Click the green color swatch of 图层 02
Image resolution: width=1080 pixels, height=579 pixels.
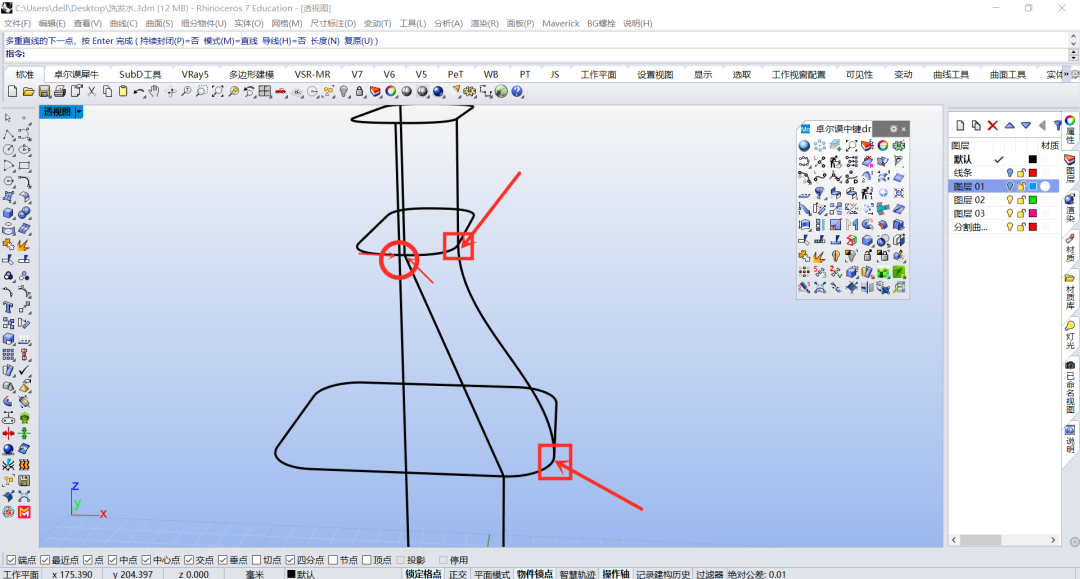1032,200
